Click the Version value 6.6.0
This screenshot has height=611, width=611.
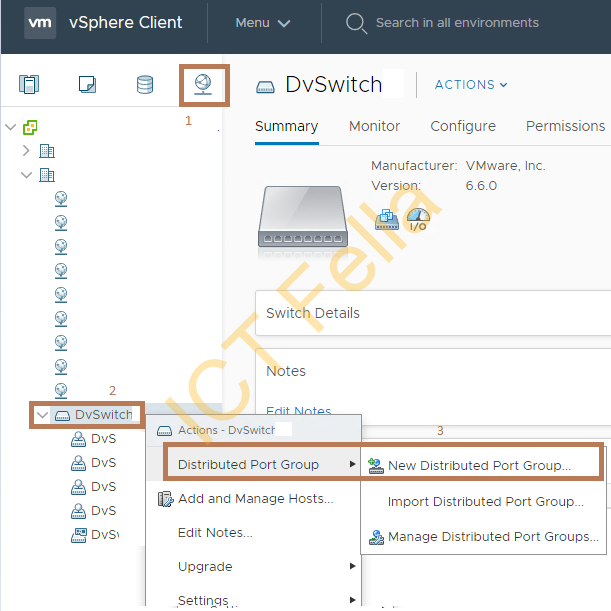[x=481, y=185]
